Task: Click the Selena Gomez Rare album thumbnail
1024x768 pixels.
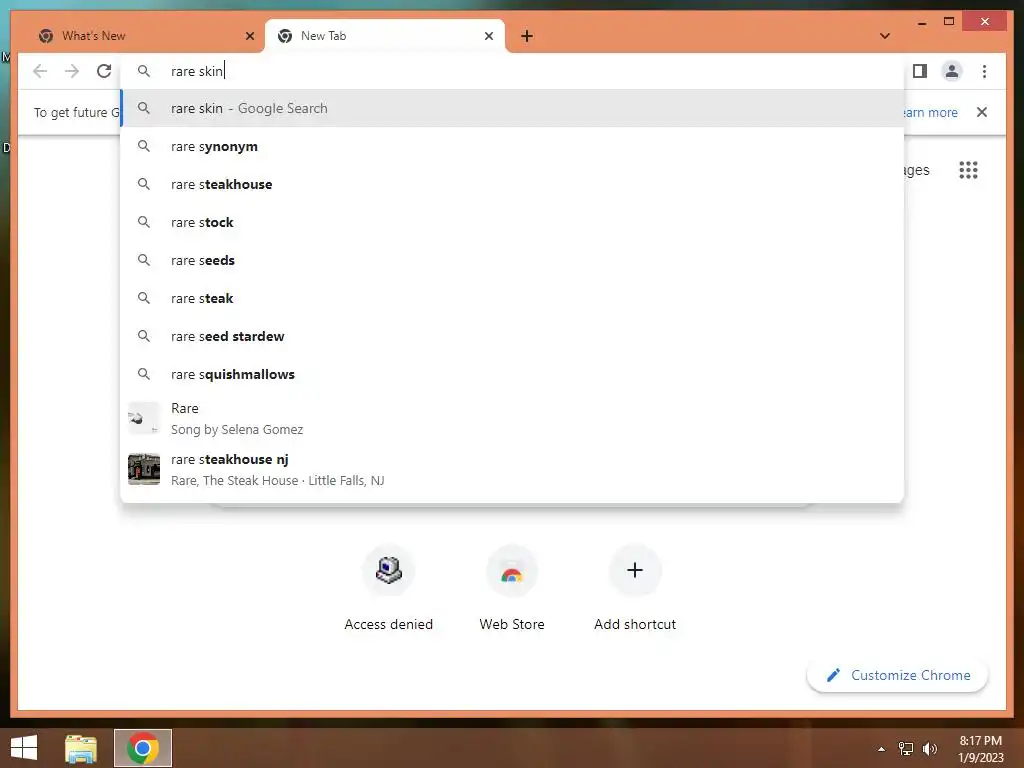Action: (144, 418)
